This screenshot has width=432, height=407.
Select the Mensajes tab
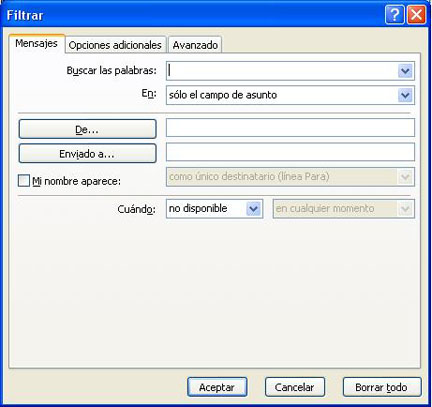[x=36, y=43]
